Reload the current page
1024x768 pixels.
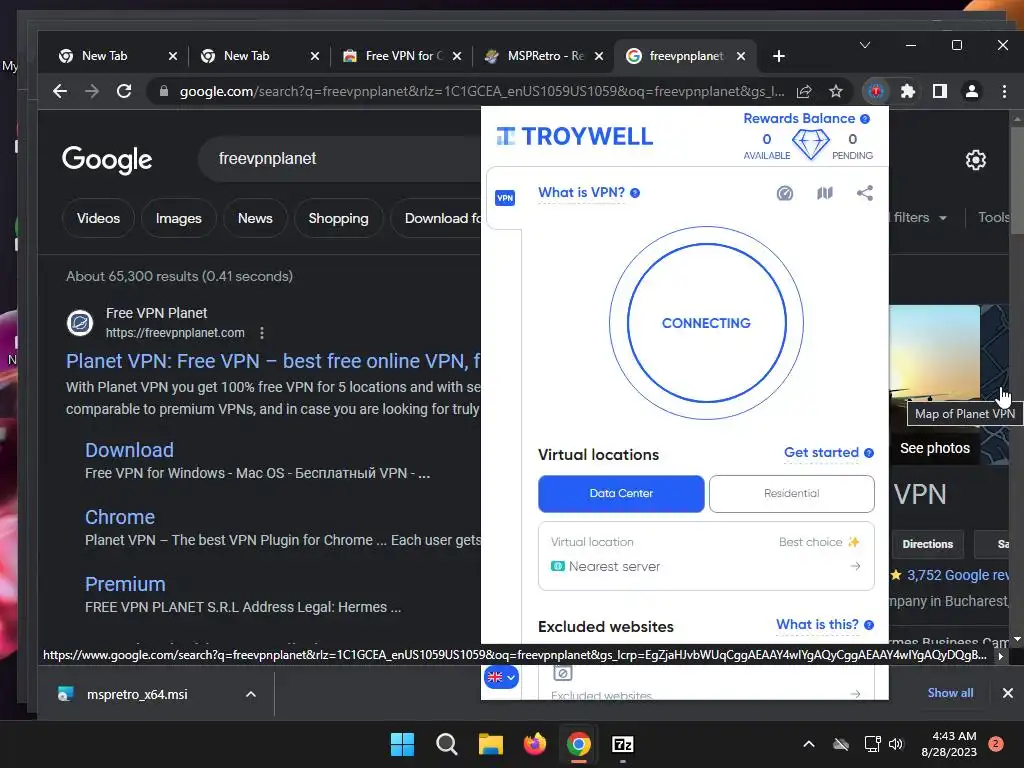124,91
